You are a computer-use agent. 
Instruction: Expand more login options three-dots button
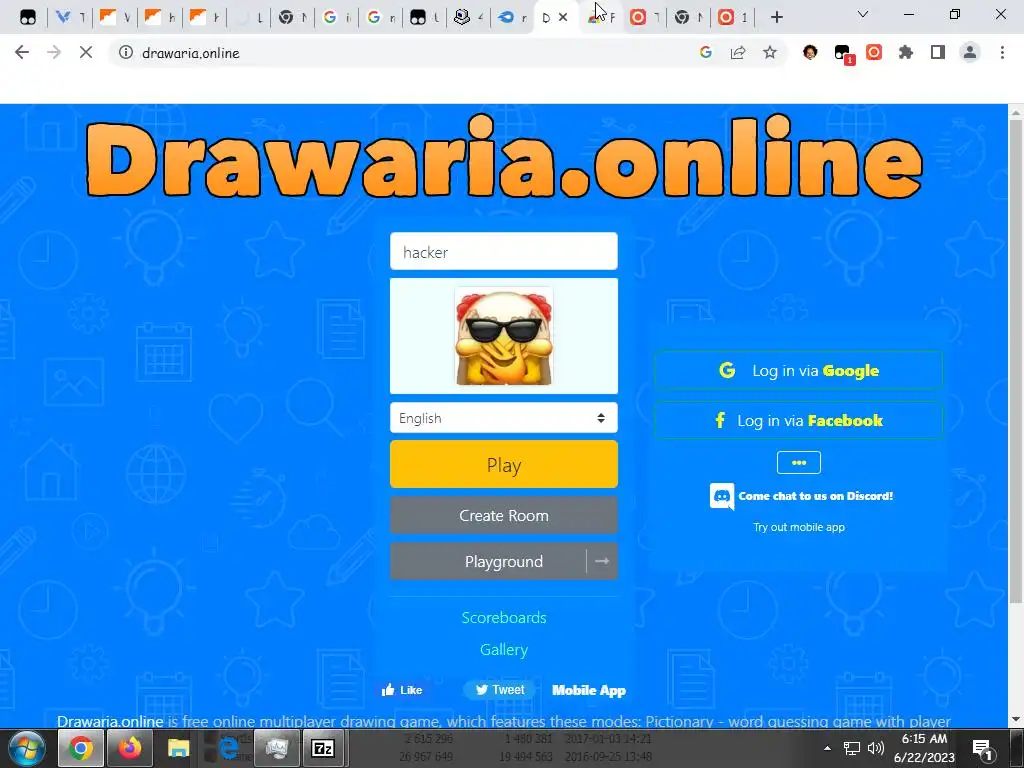click(799, 462)
